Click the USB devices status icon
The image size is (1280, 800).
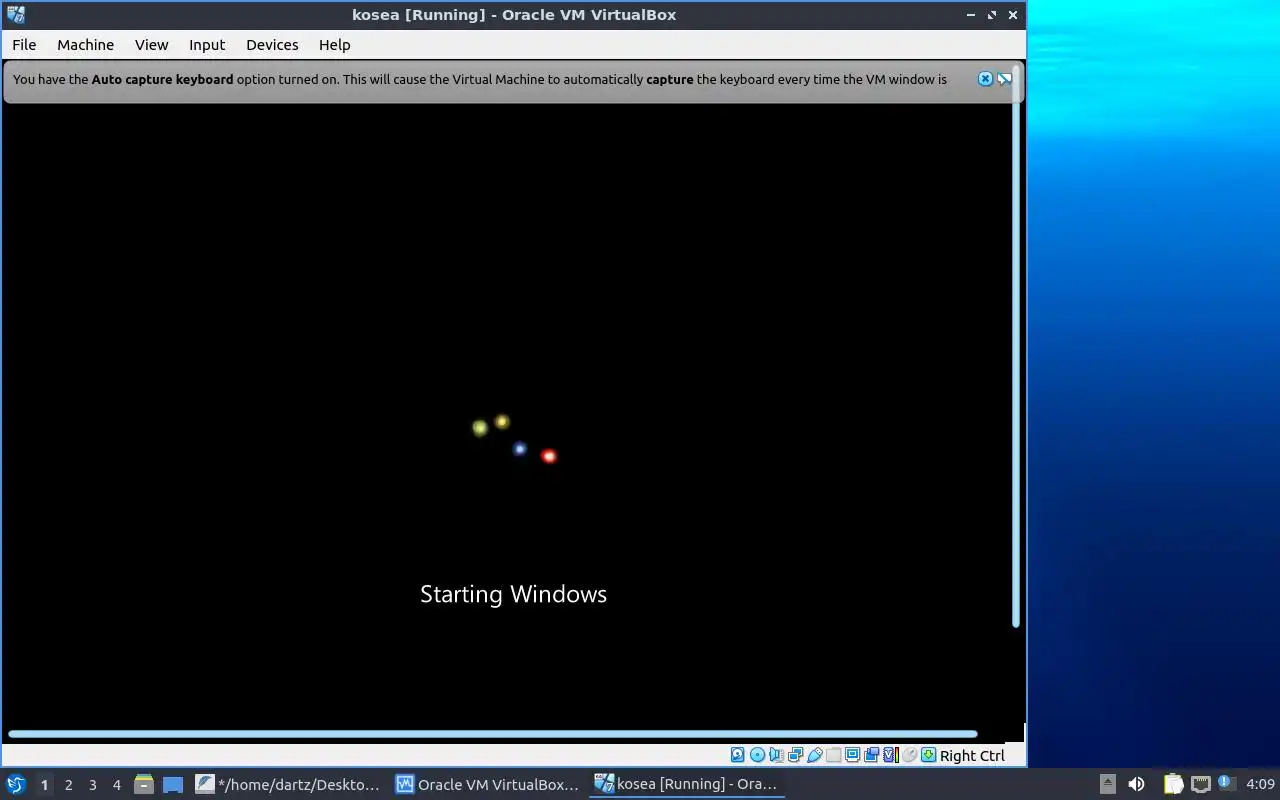tap(815, 755)
